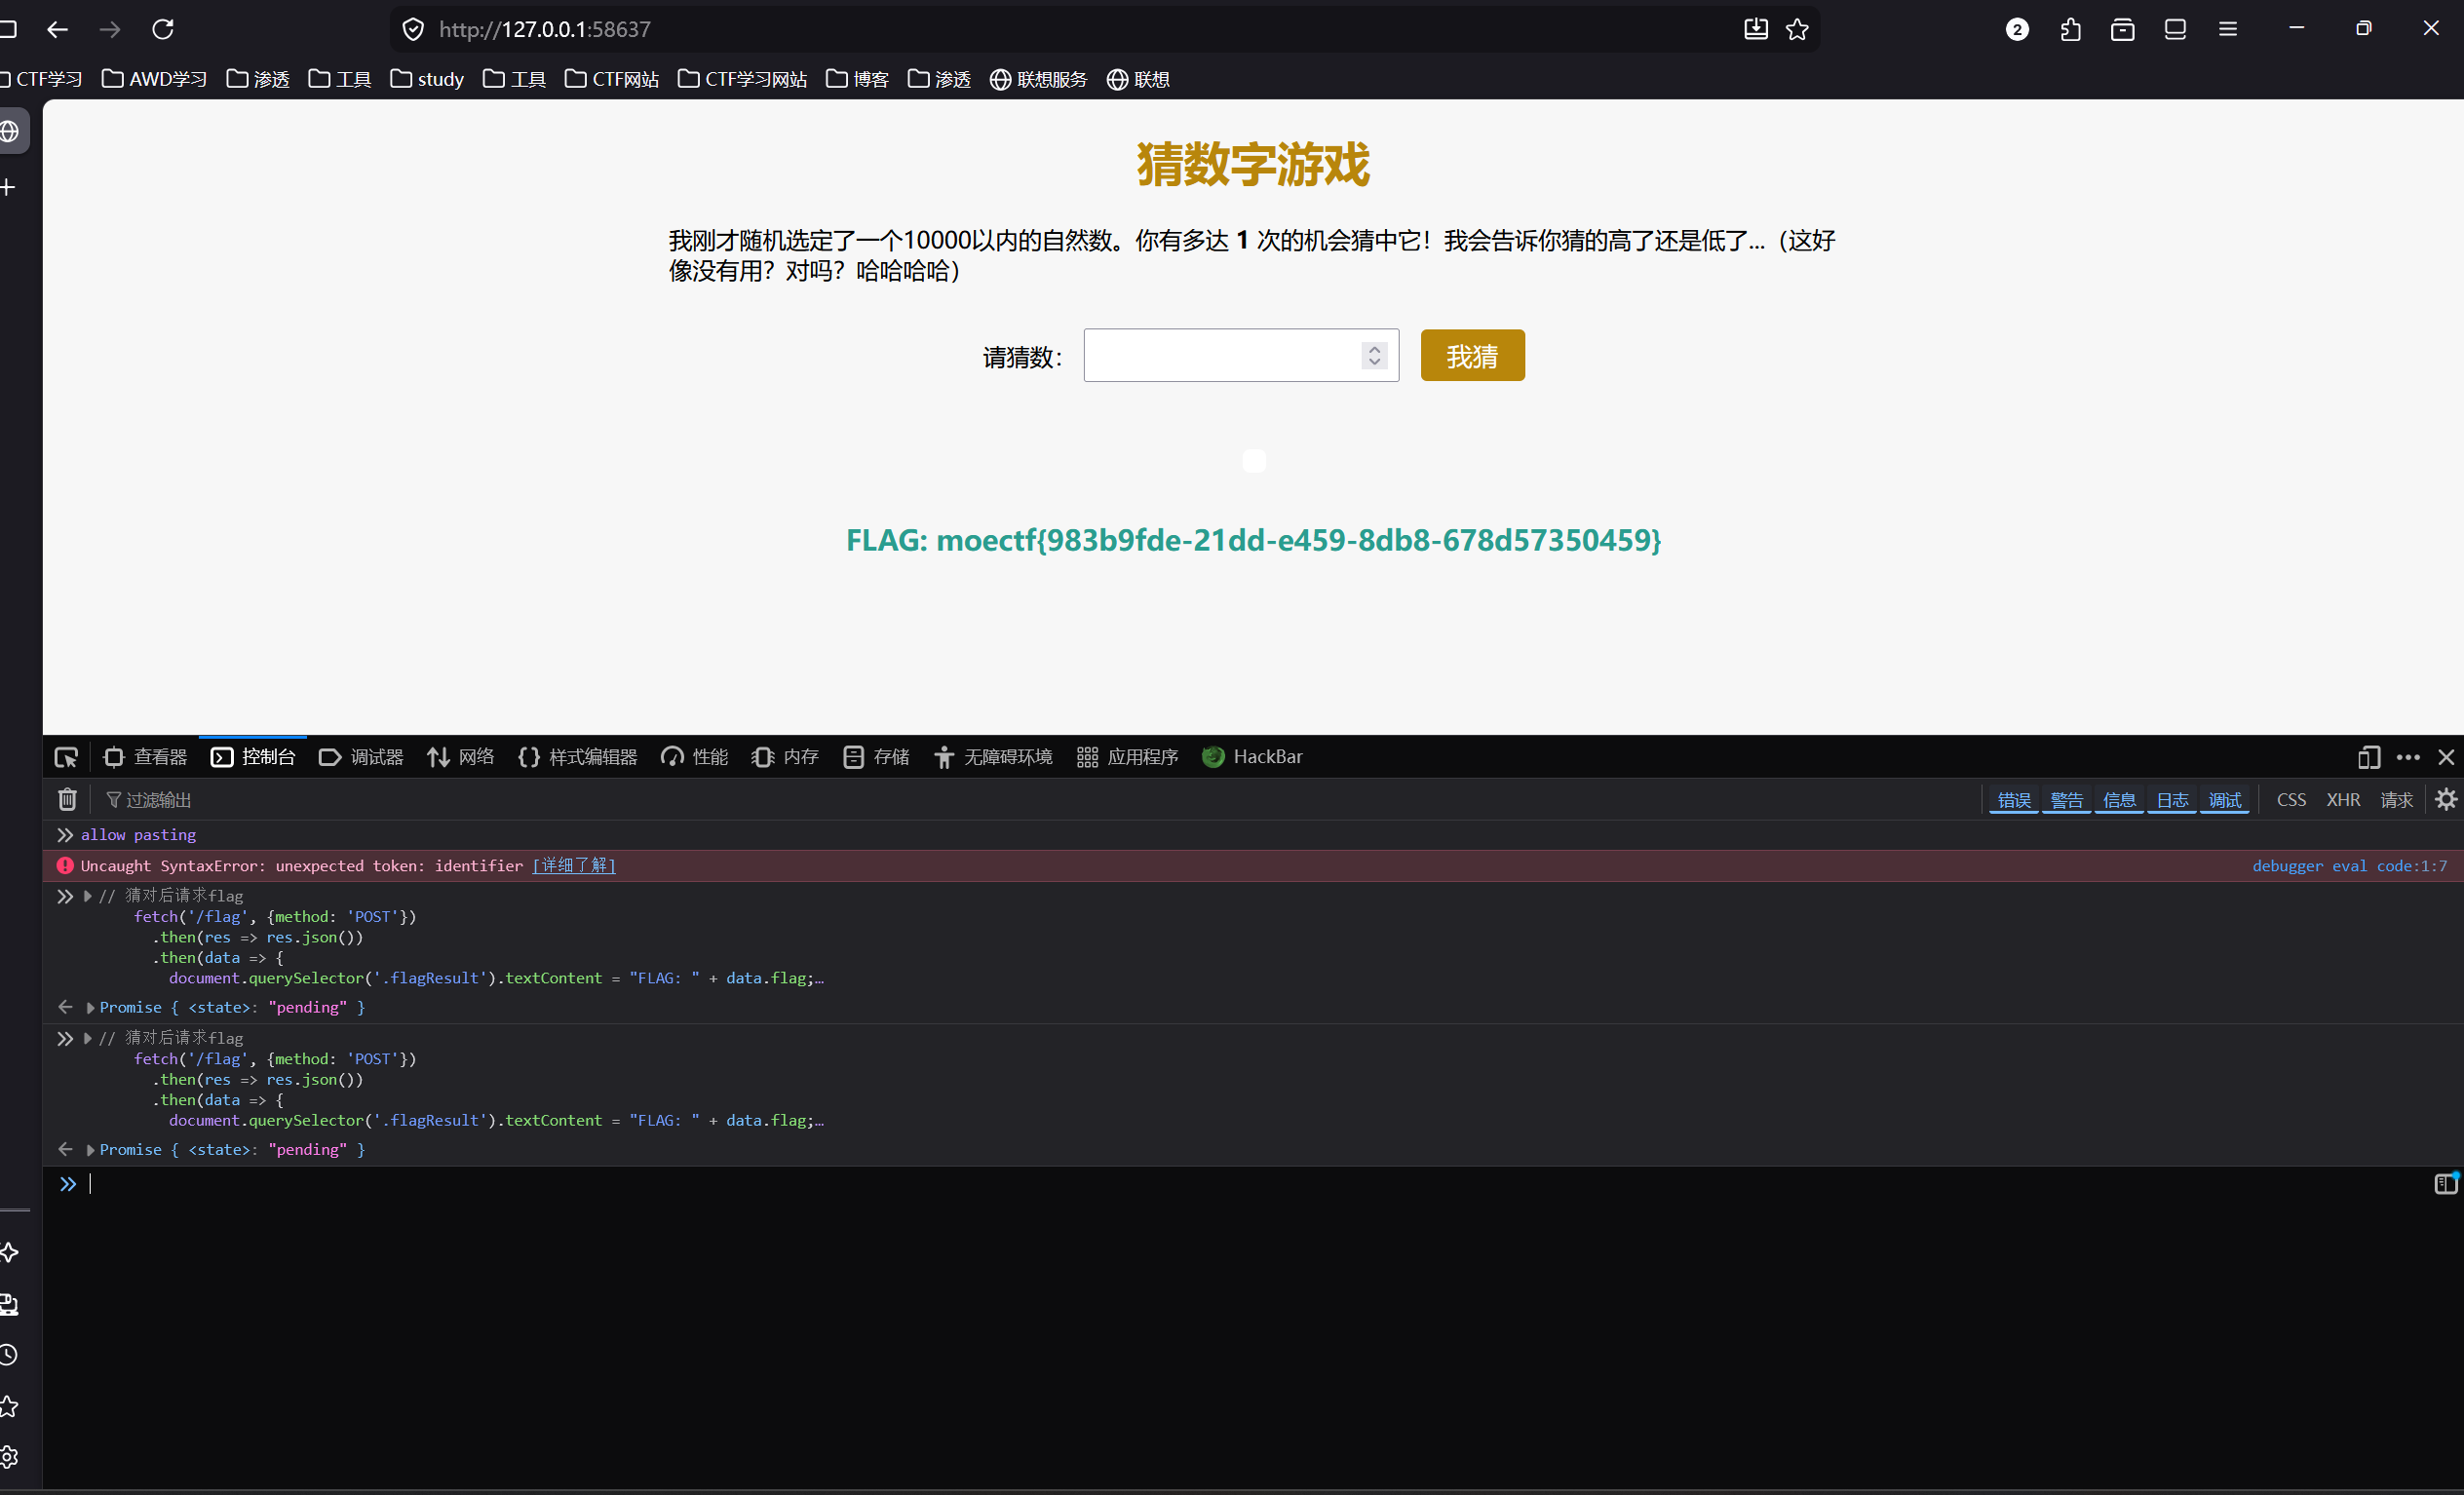The height and width of the screenshot is (1495, 2464).
Task: Open the HackBar tab
Action: click(1252, 757)
